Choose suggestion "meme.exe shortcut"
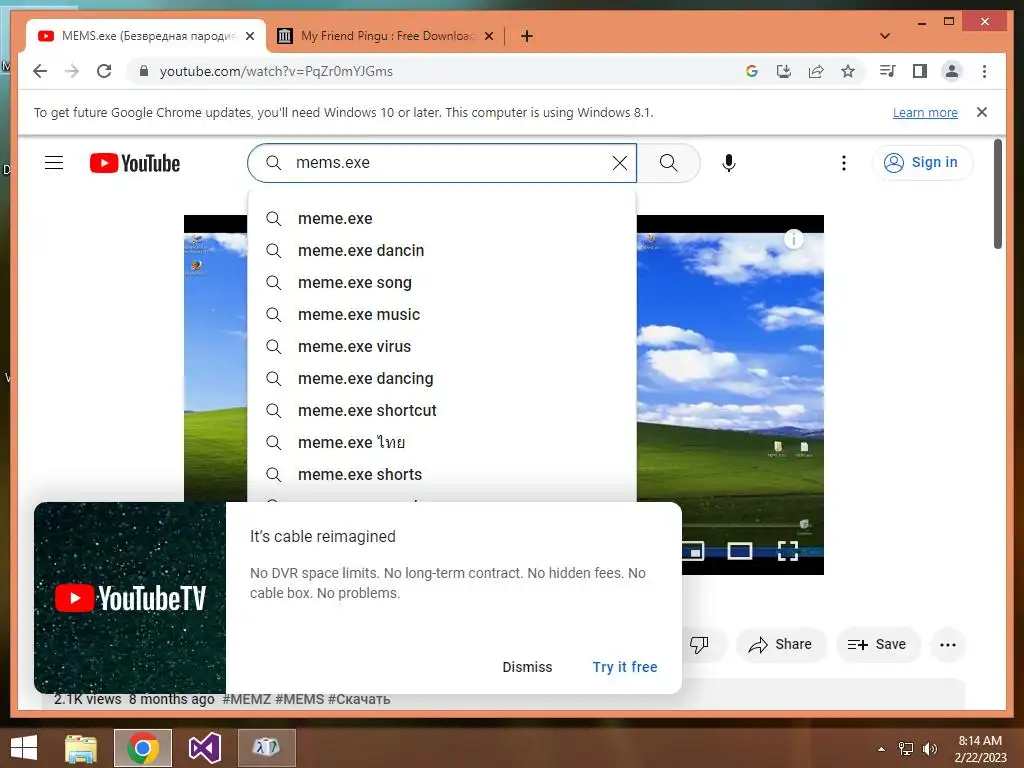 [x=442, y=410]
